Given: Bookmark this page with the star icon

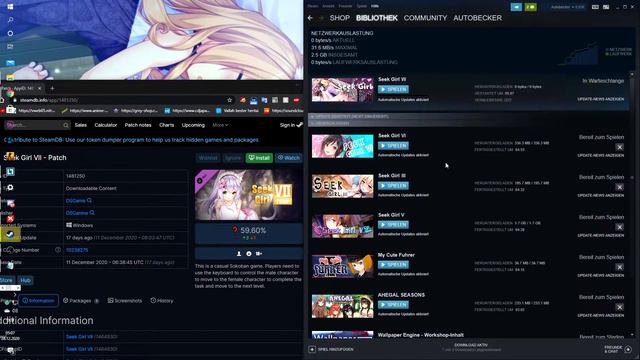Looking at the screenshot, I should (229, 100).
